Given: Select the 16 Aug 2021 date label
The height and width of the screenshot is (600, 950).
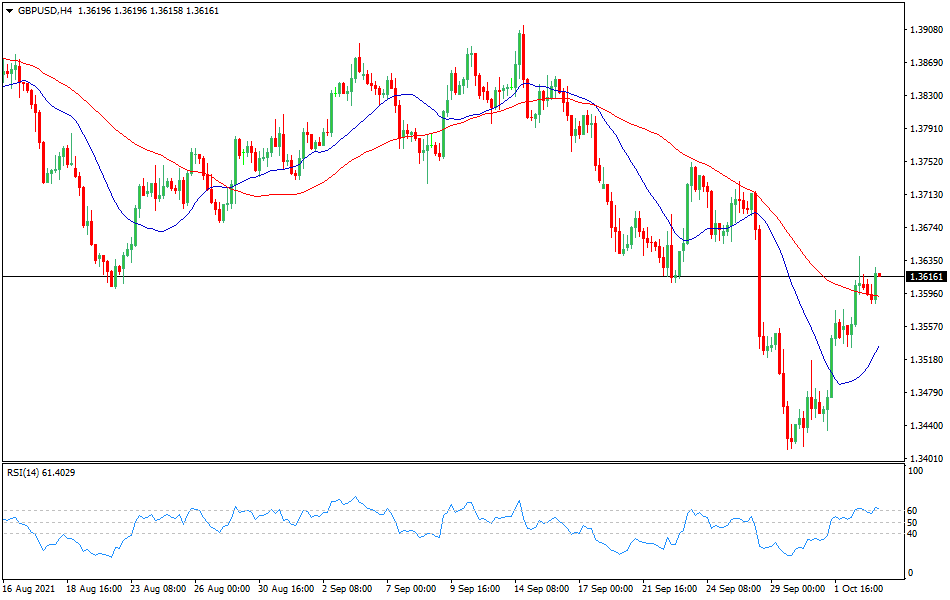Looking at the screenshot, I should click(x=31, y=589).
